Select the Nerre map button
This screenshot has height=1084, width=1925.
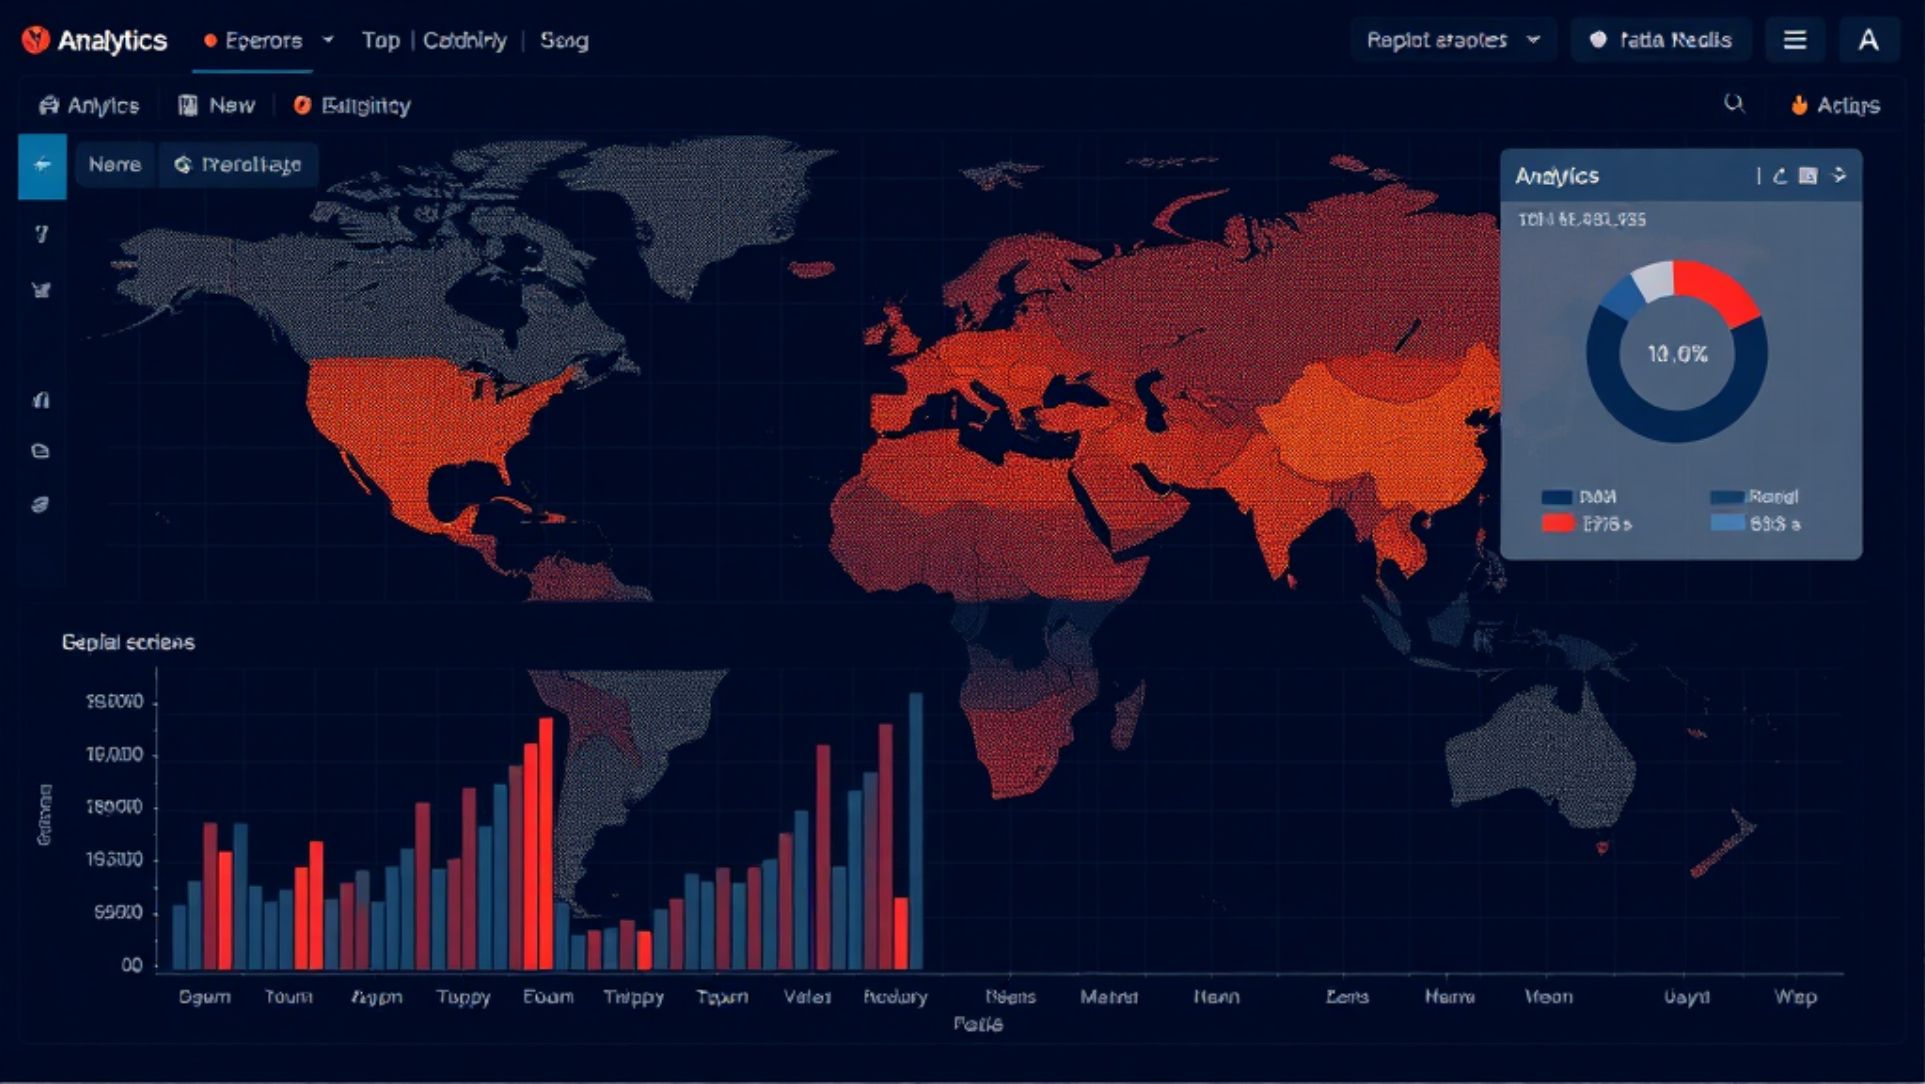tap(115, 165)
